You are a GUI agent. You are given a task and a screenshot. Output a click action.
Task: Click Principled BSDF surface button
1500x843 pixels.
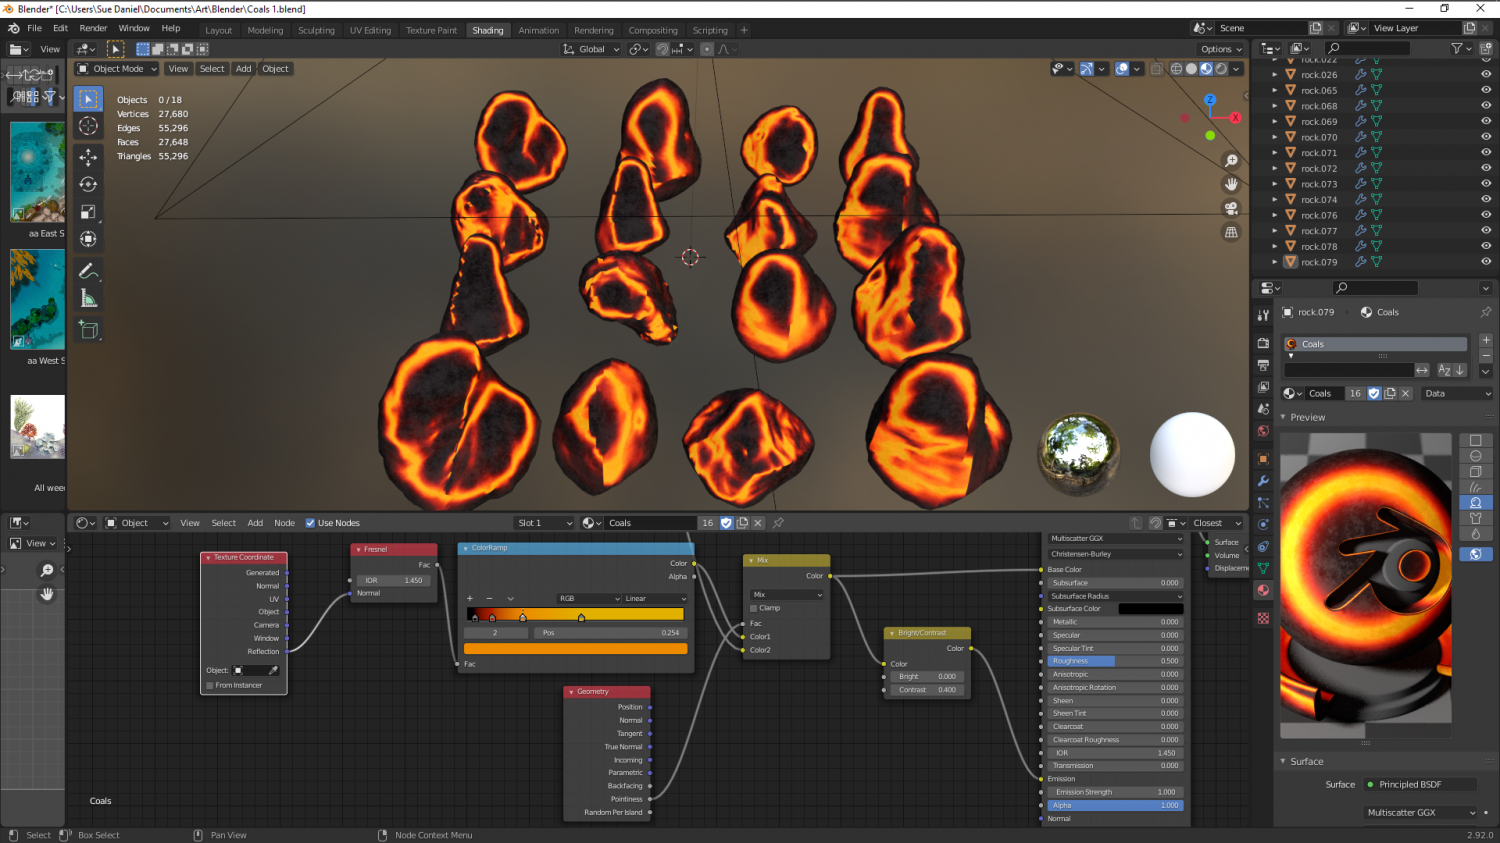1422,785
